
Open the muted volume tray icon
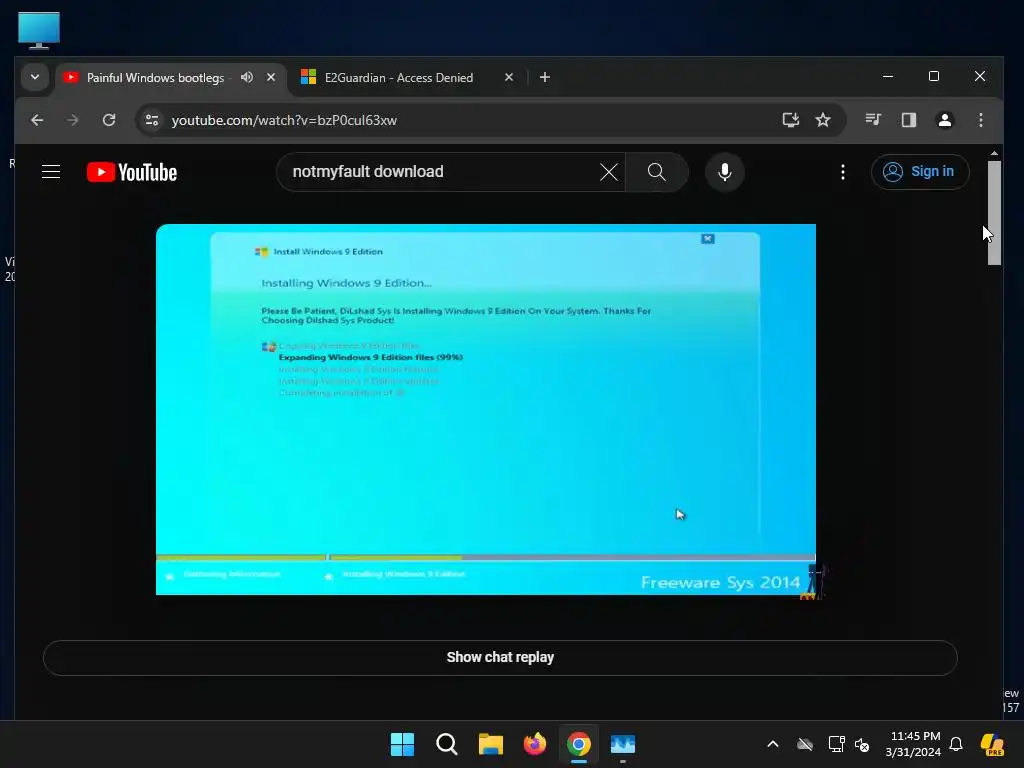[862, 744]
